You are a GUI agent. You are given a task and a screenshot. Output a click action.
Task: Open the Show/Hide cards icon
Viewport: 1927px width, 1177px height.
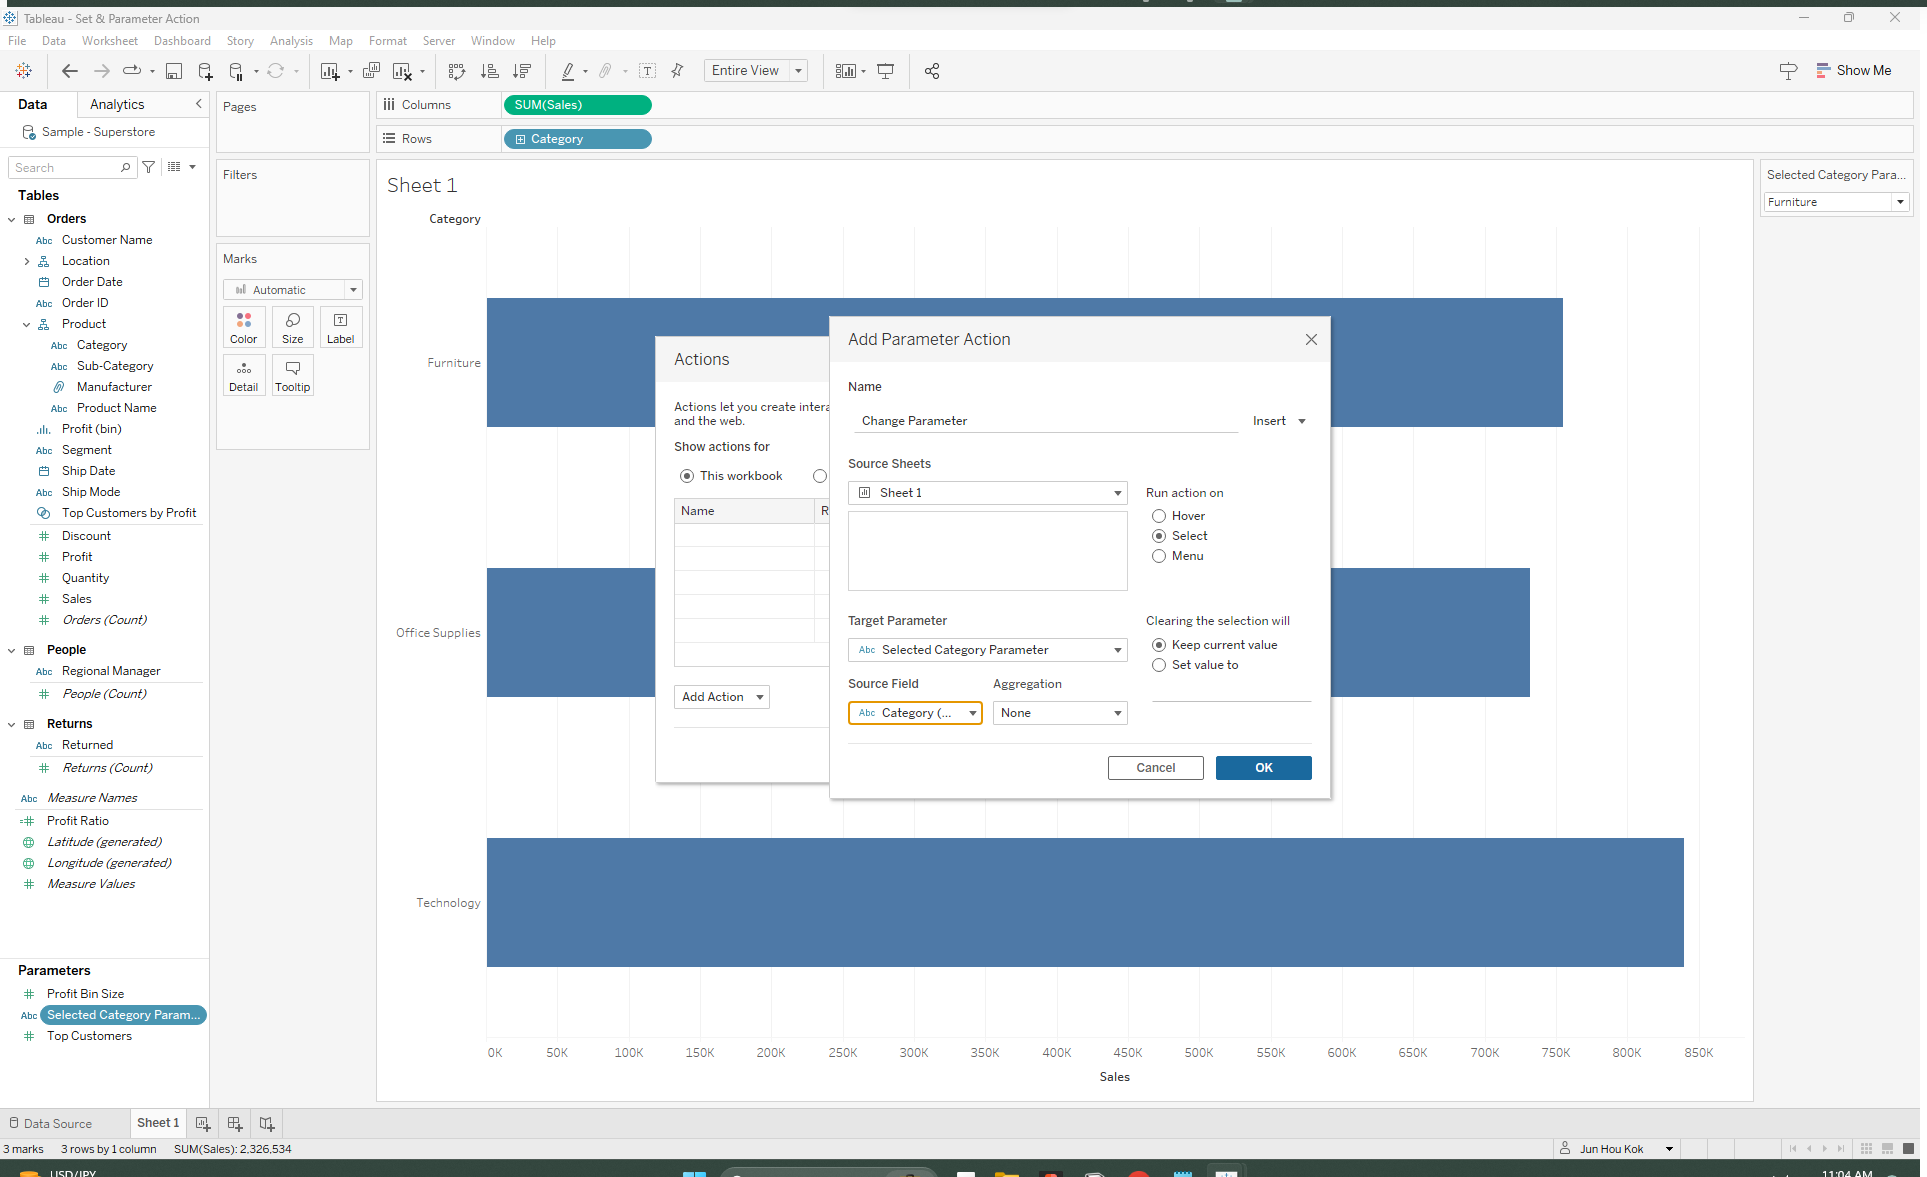point(846,71)
